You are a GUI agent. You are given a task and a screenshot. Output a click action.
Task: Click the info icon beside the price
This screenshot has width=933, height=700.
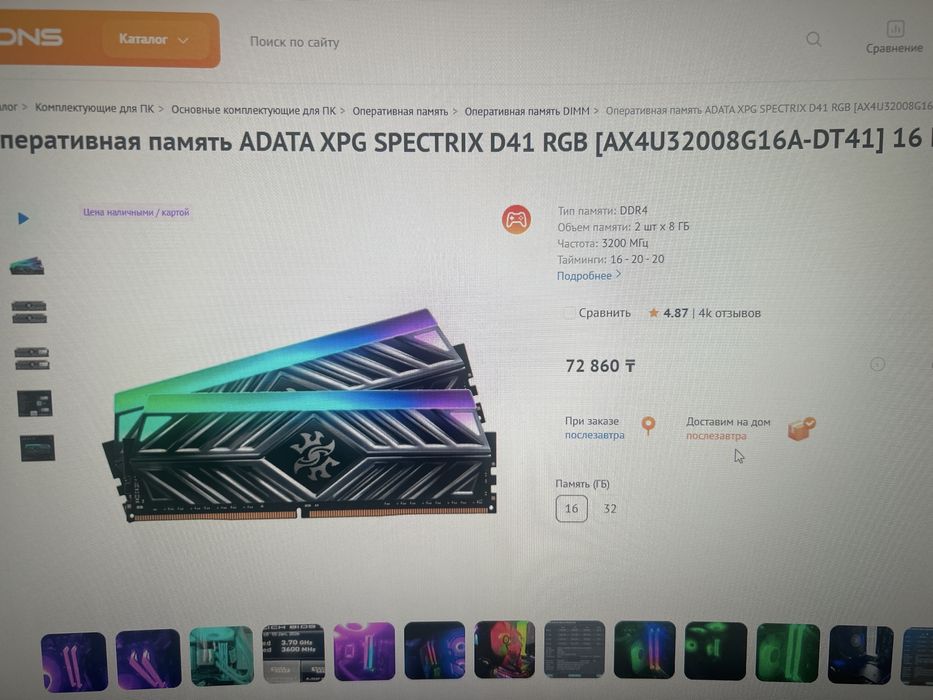[877, 364]
